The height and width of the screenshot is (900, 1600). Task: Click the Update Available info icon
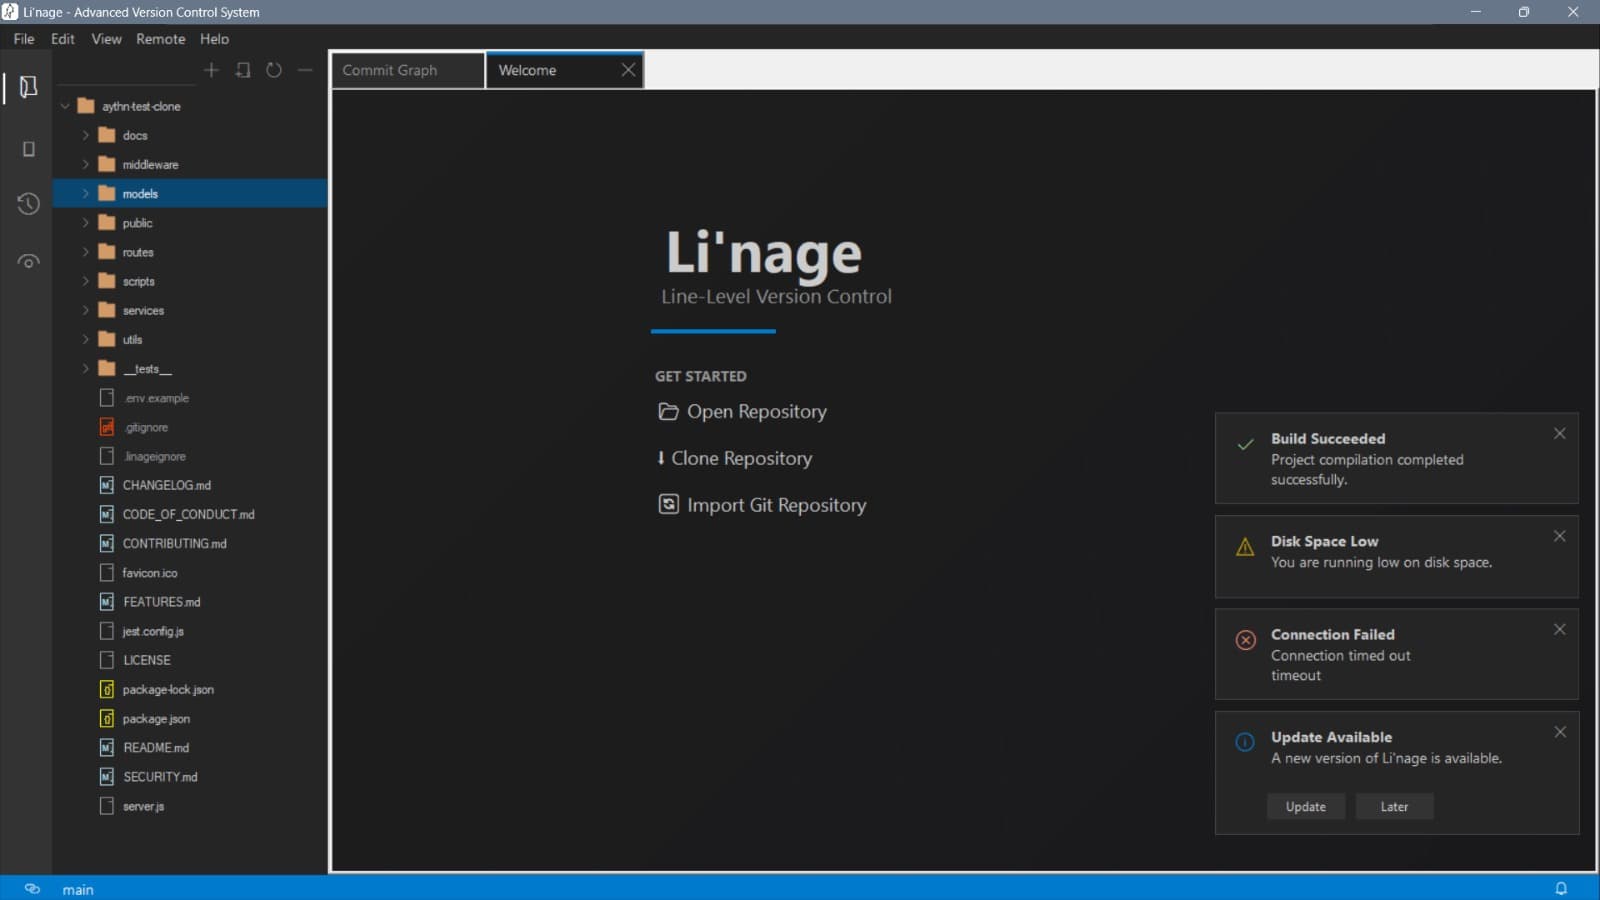[x=1245, y=742]
